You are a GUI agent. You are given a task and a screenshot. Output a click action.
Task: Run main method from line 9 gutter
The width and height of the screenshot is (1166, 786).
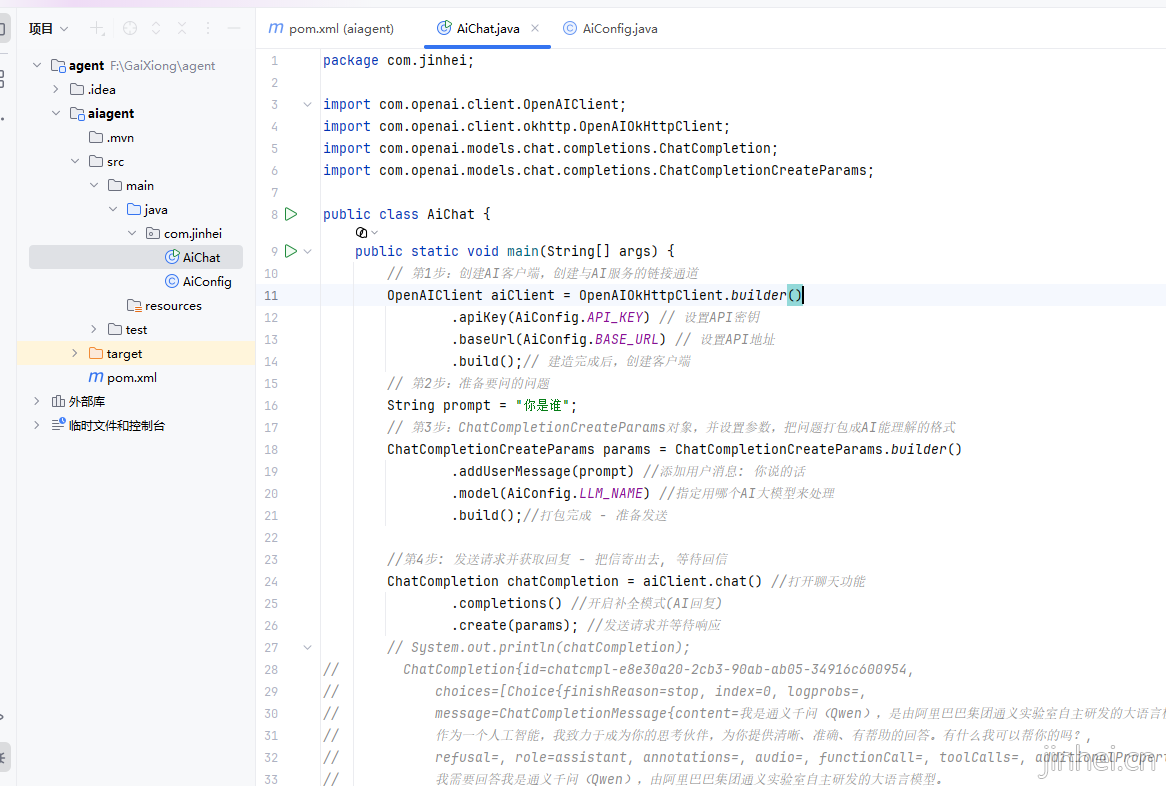coord(292,251)
